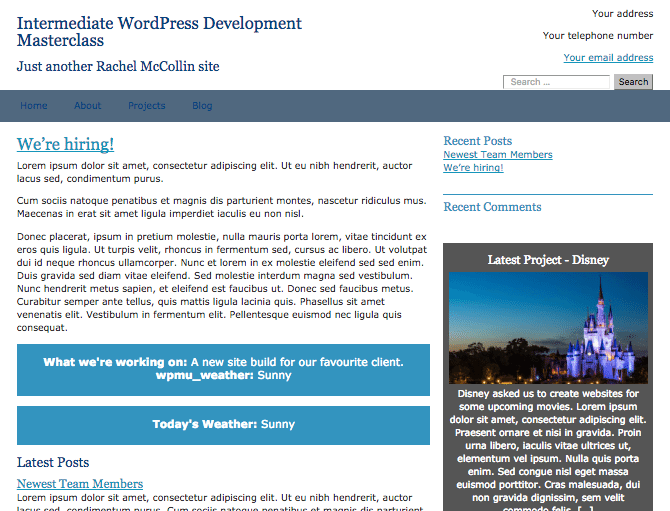The width and height of the screenshot is (670, 511).
Task: Go to Projects in the navigation bar
Action: (147, 106)
